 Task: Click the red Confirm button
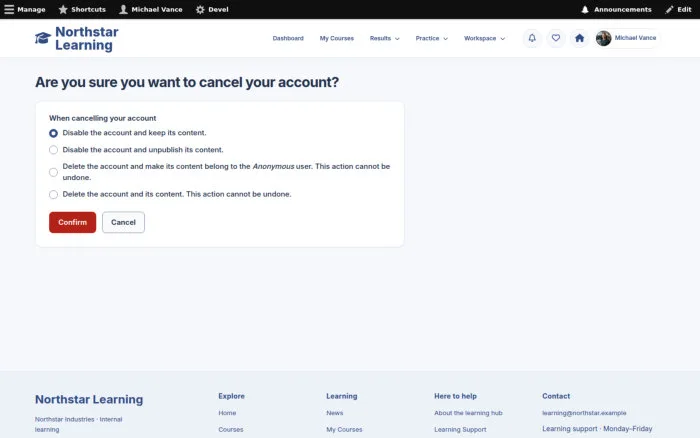pos(72,222)
